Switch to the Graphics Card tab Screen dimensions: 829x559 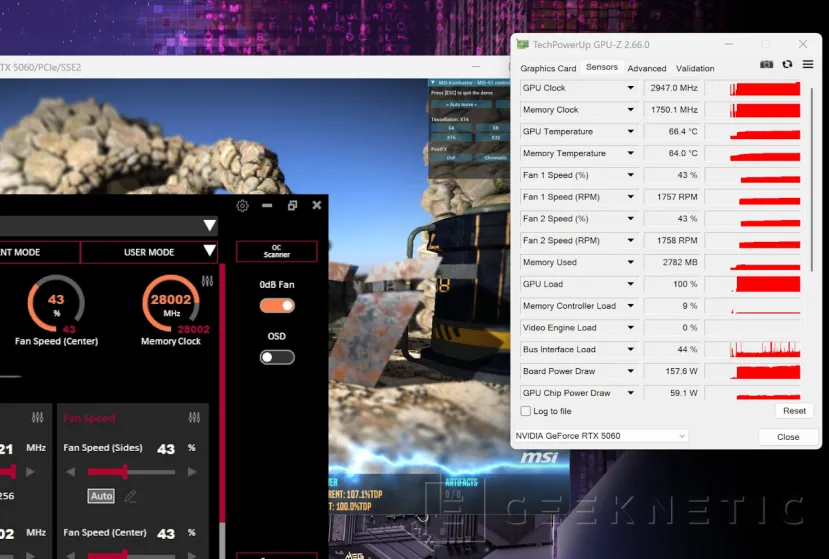548,68
